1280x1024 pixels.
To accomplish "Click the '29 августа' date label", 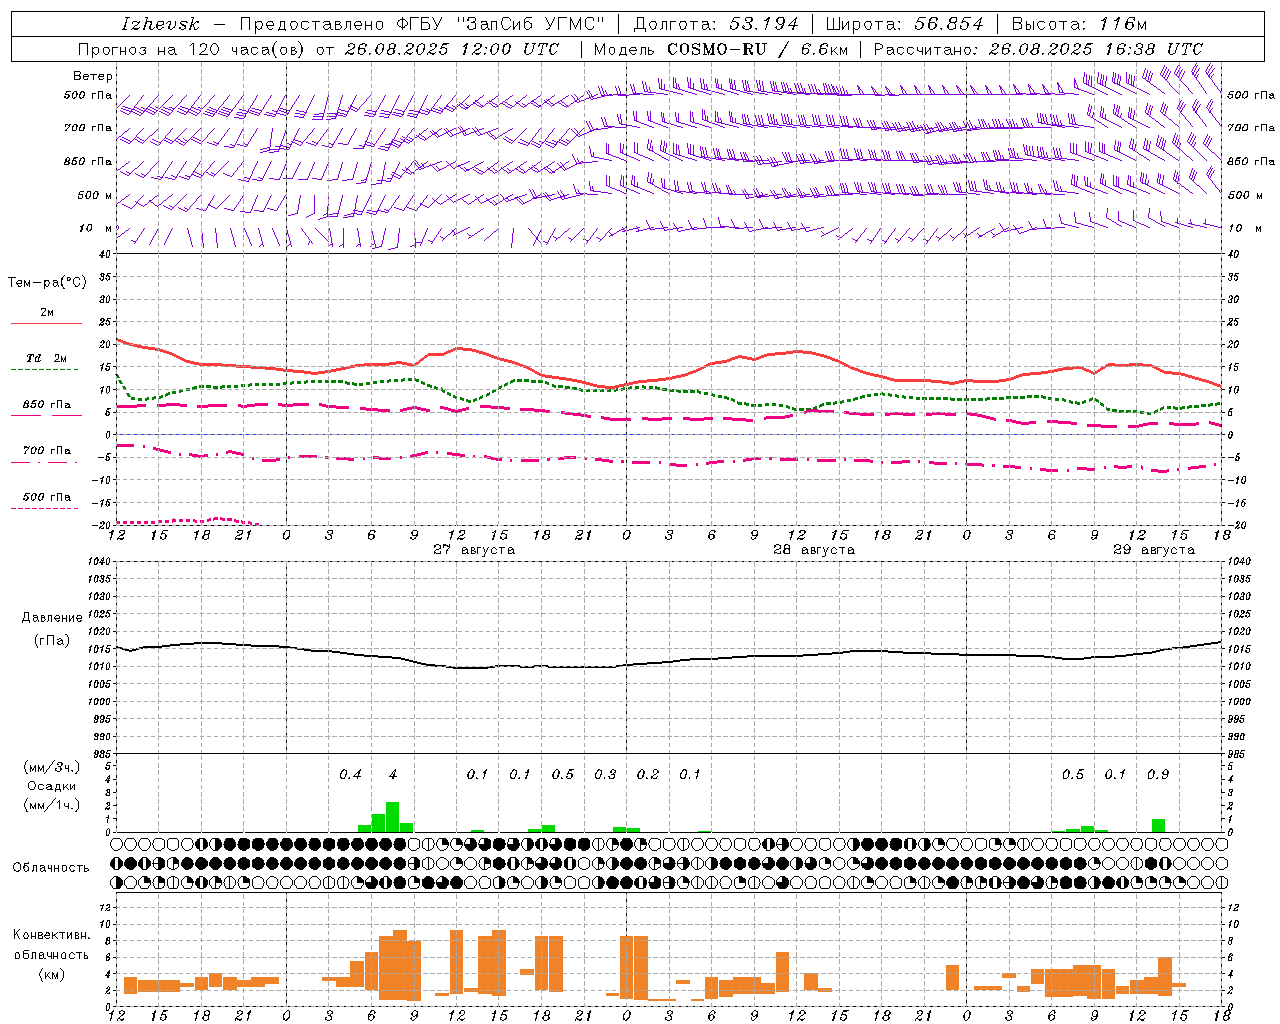I will pos(1154,550).
